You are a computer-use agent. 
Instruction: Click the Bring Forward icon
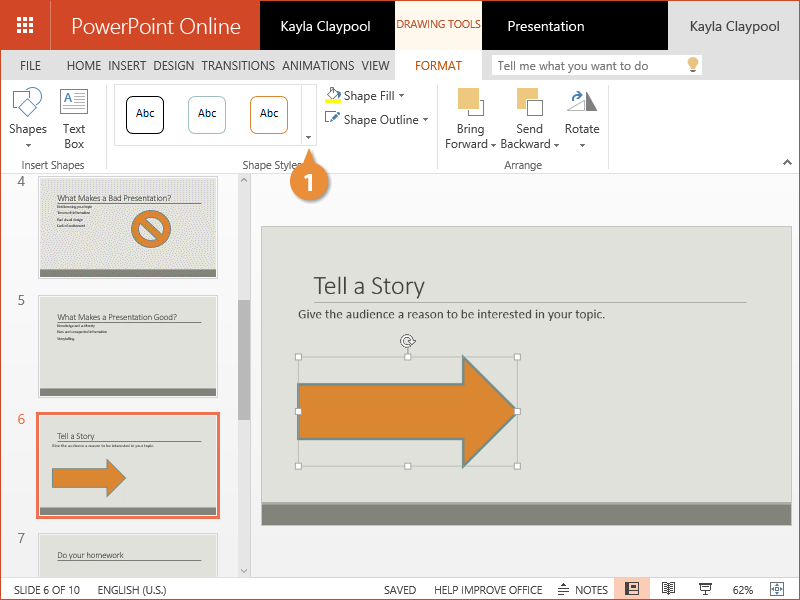(x=470, y=101)
